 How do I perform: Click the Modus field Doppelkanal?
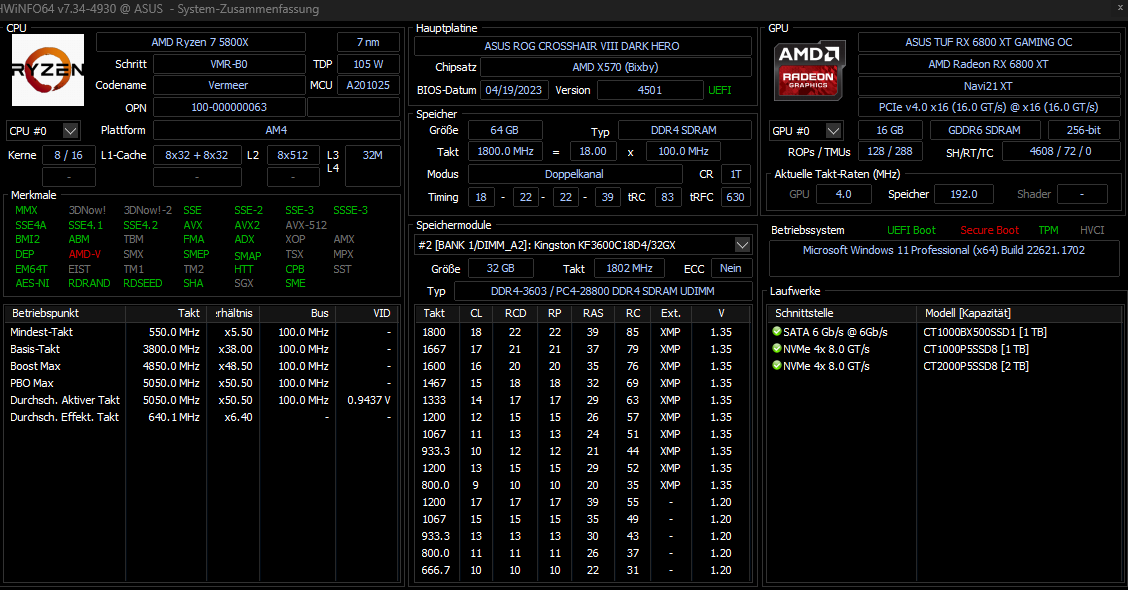(x=575, y=174)
